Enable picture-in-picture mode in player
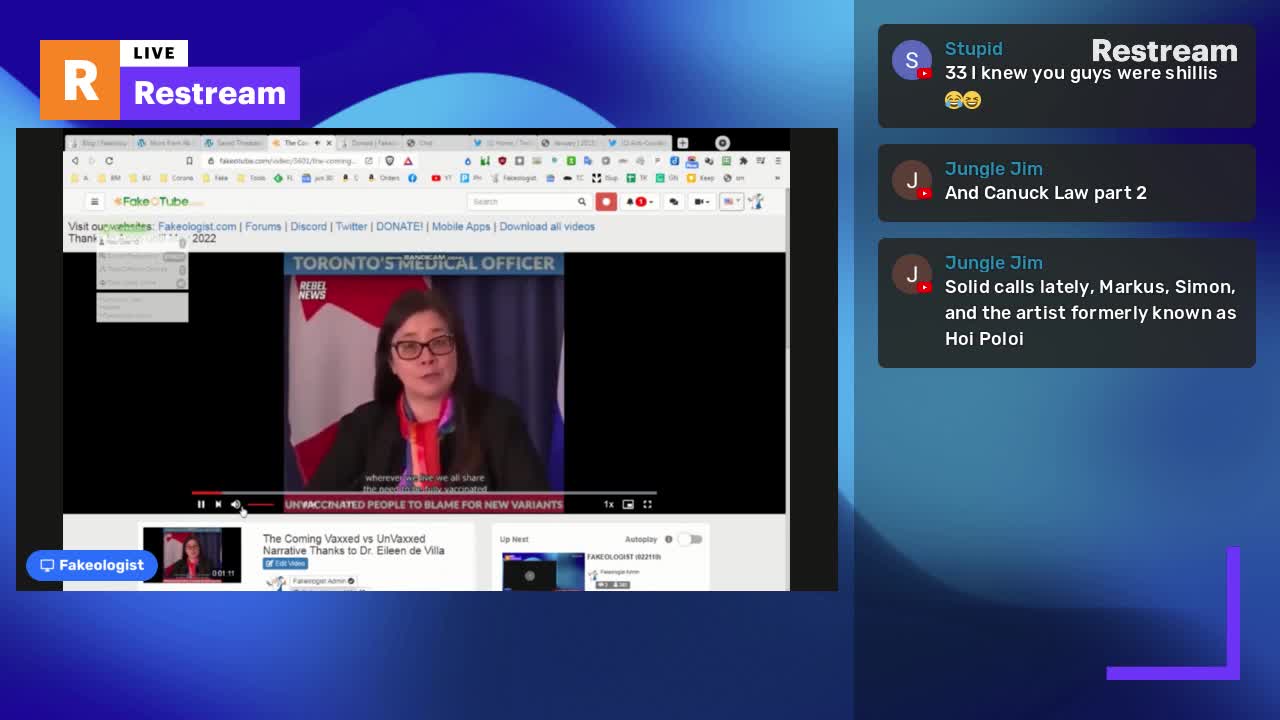The width and height of the screenshot is (1280, 720). click(x=628, y=504)
